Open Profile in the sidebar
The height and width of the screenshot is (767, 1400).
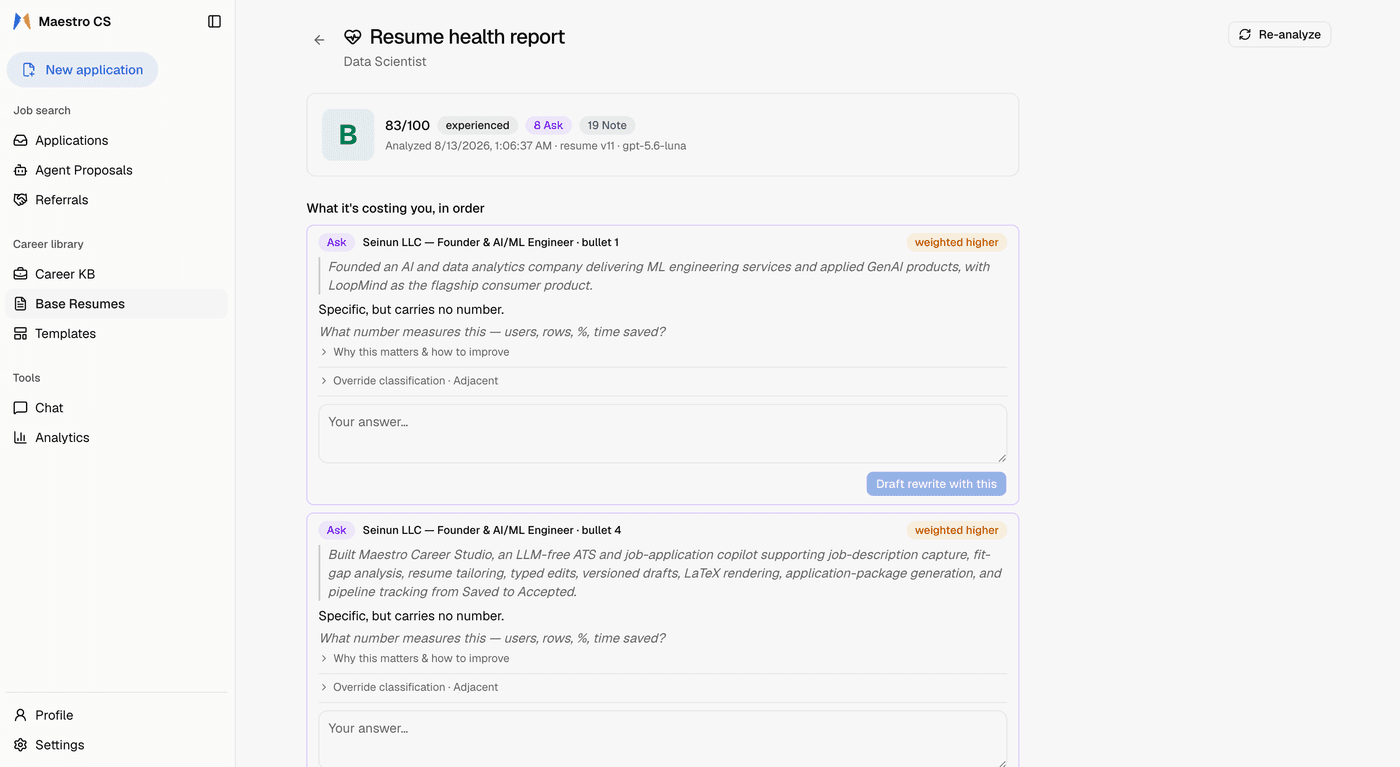point(117,715)
